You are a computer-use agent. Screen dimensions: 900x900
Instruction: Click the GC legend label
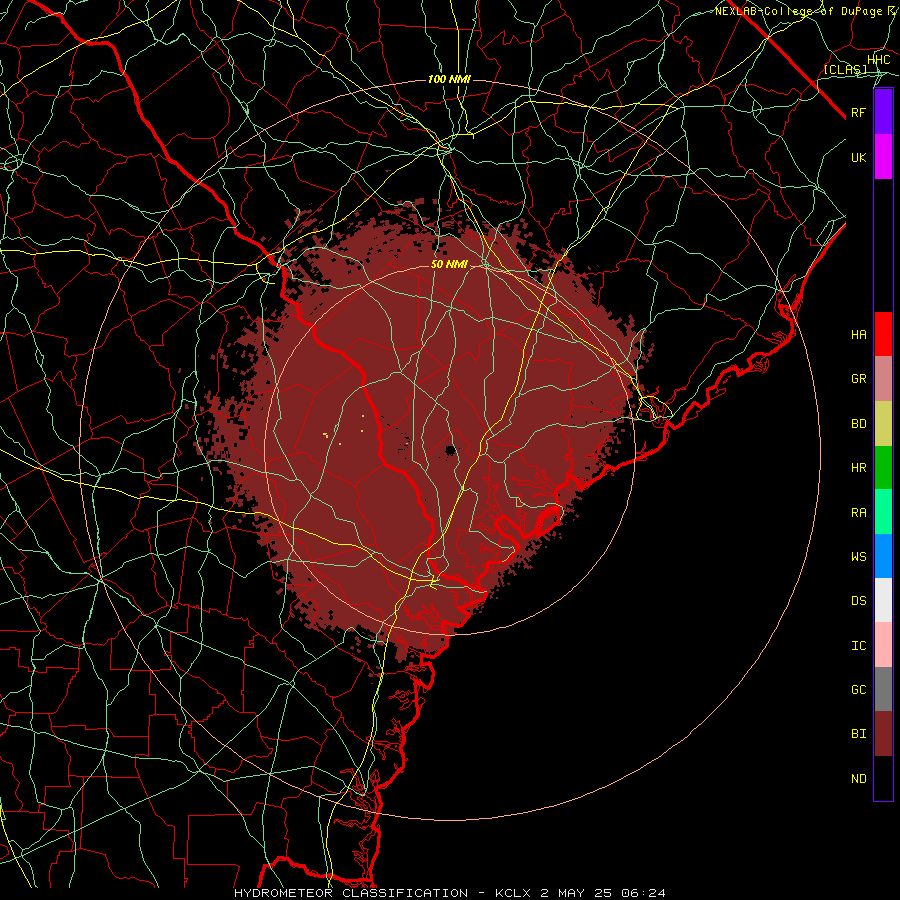(x=858, y=689)
